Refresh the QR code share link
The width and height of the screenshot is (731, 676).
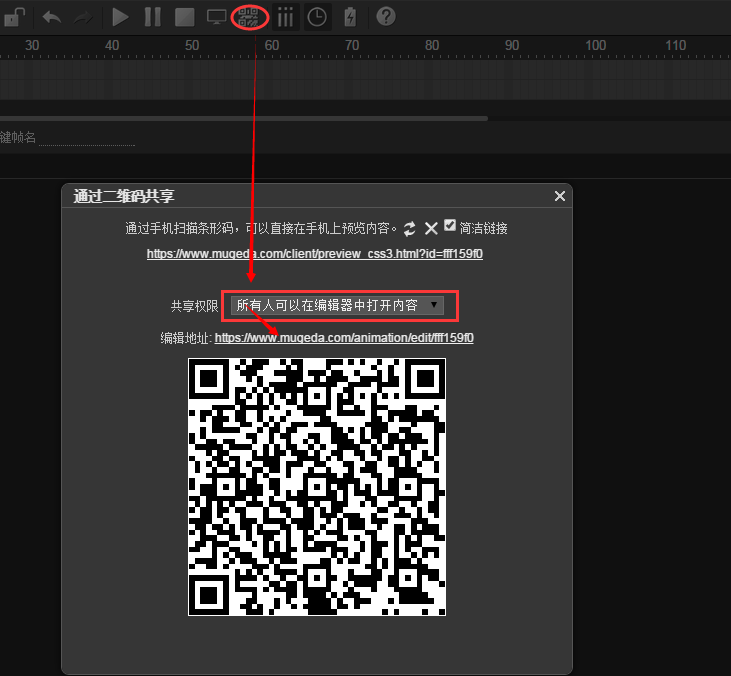click(409, 228)
